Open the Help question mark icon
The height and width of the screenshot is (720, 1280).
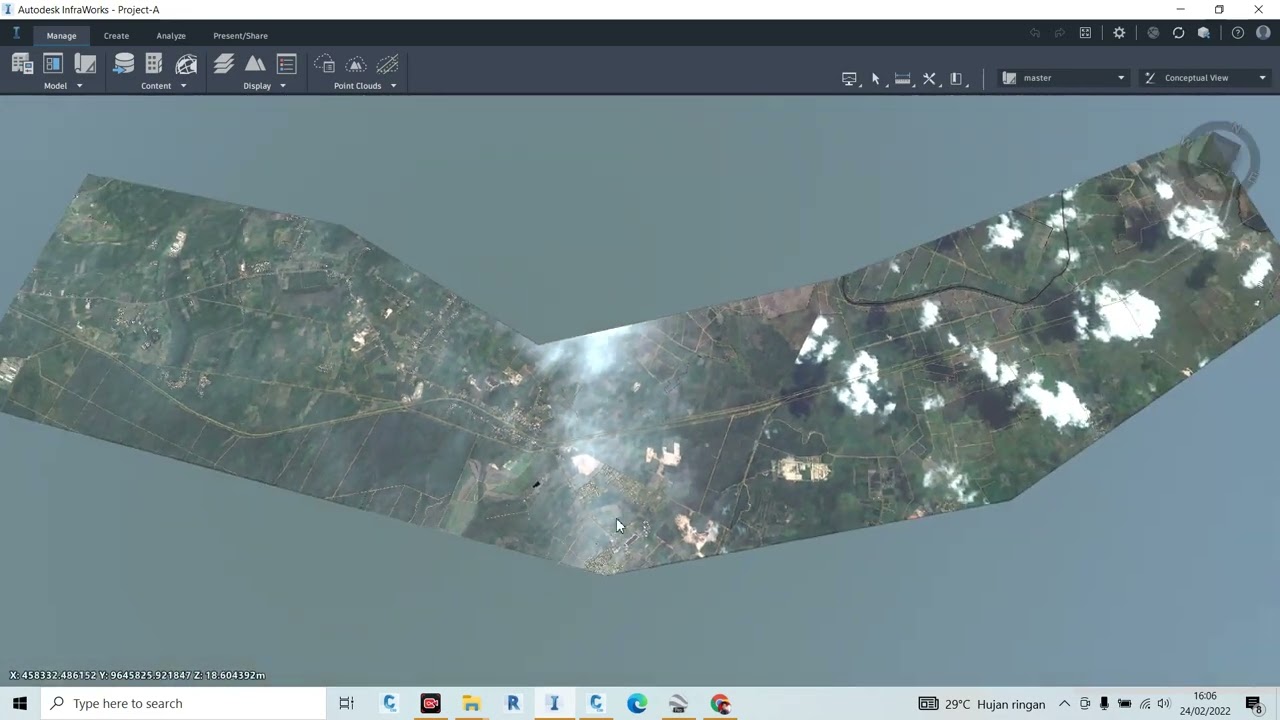(x=1238, y=33)
